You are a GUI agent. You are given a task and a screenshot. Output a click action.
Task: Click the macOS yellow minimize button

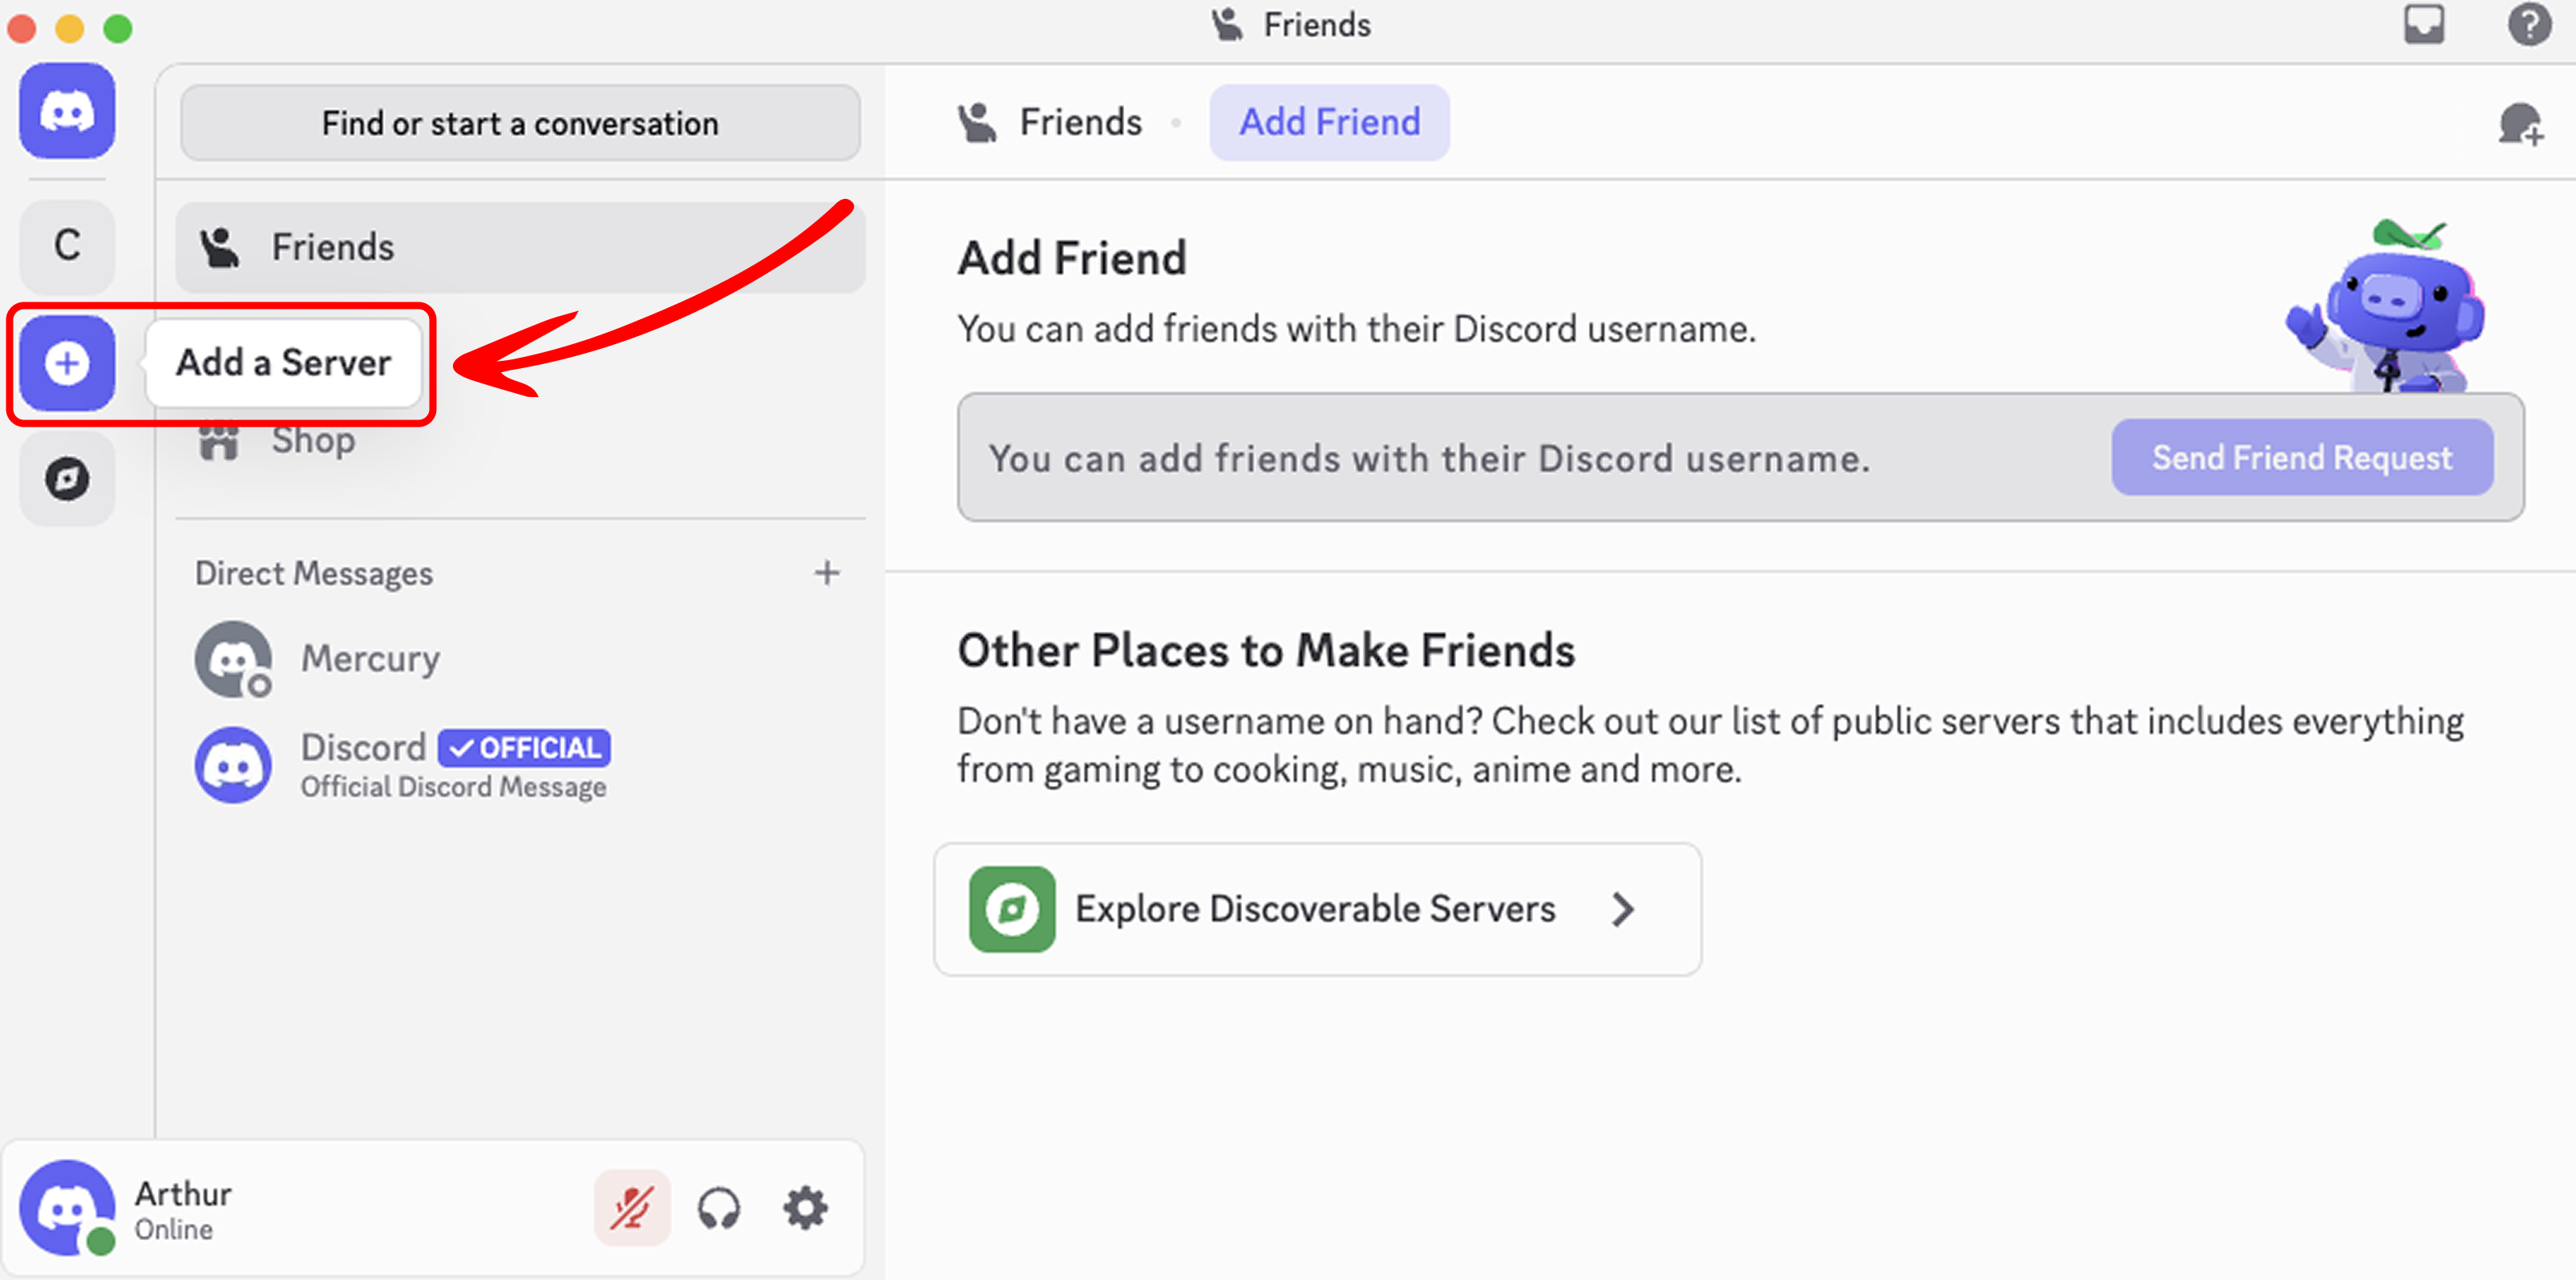(x=70, y=28)
